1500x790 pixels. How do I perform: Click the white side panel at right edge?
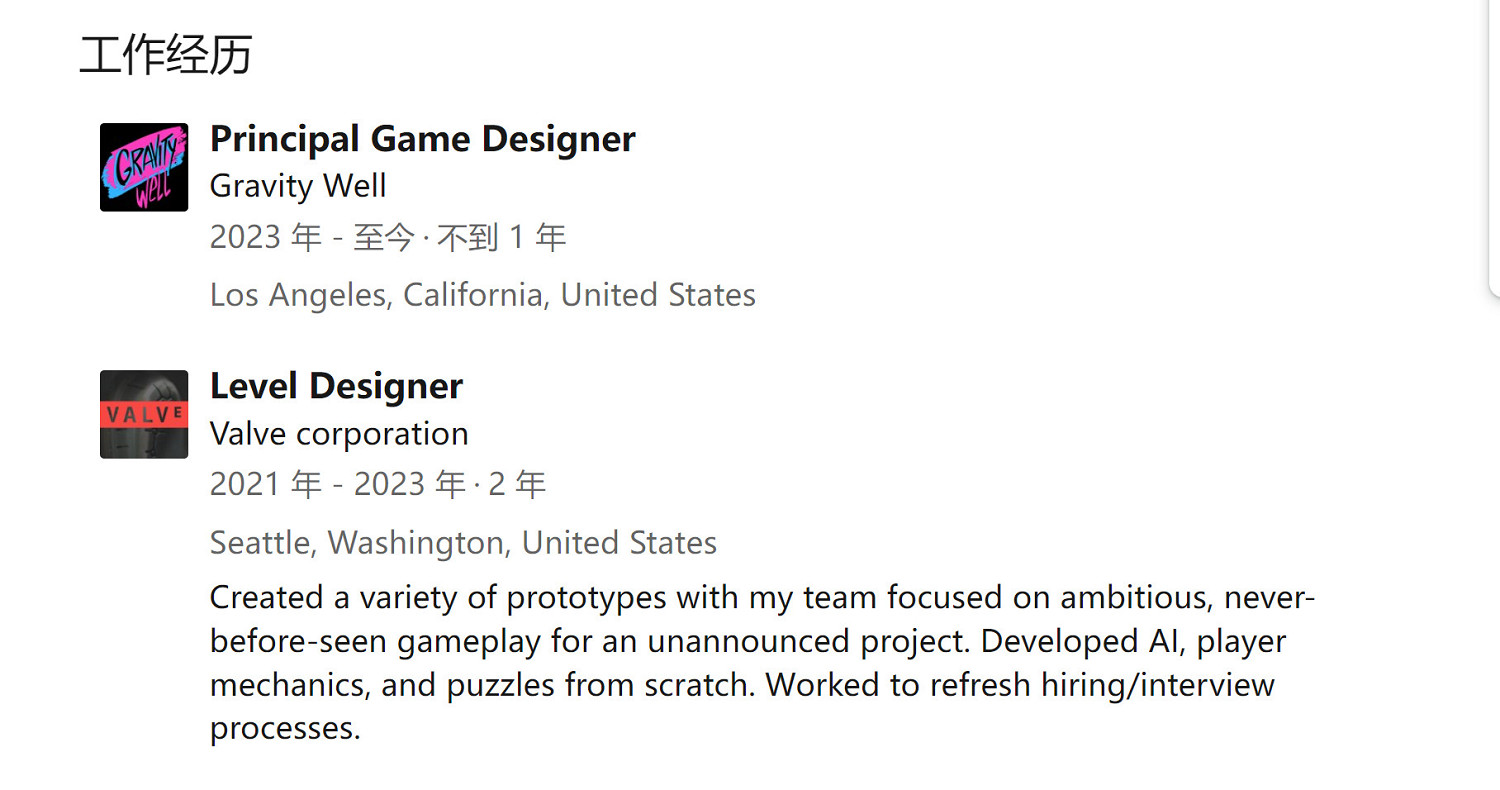pyautogui.click(x=1494, y=140)
